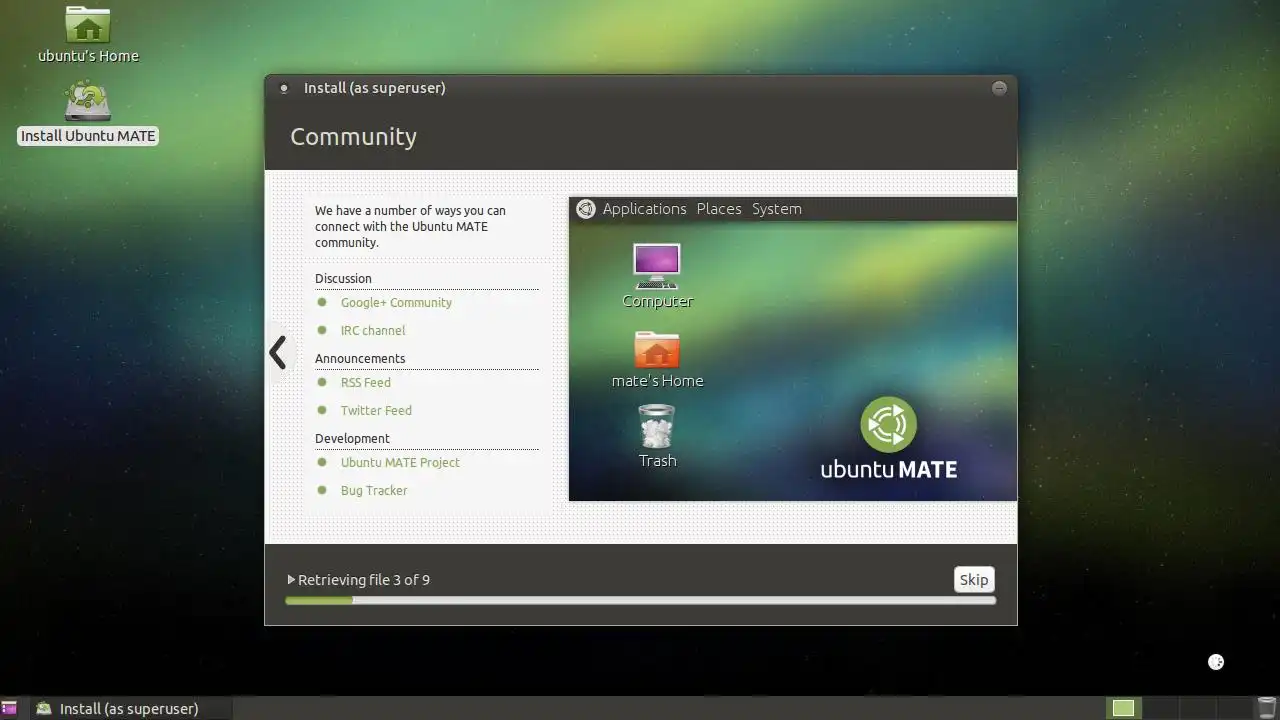Click the Computer icon in the slideshow preview
Viewport: 1280px width, 720px height.
(657, 276)
